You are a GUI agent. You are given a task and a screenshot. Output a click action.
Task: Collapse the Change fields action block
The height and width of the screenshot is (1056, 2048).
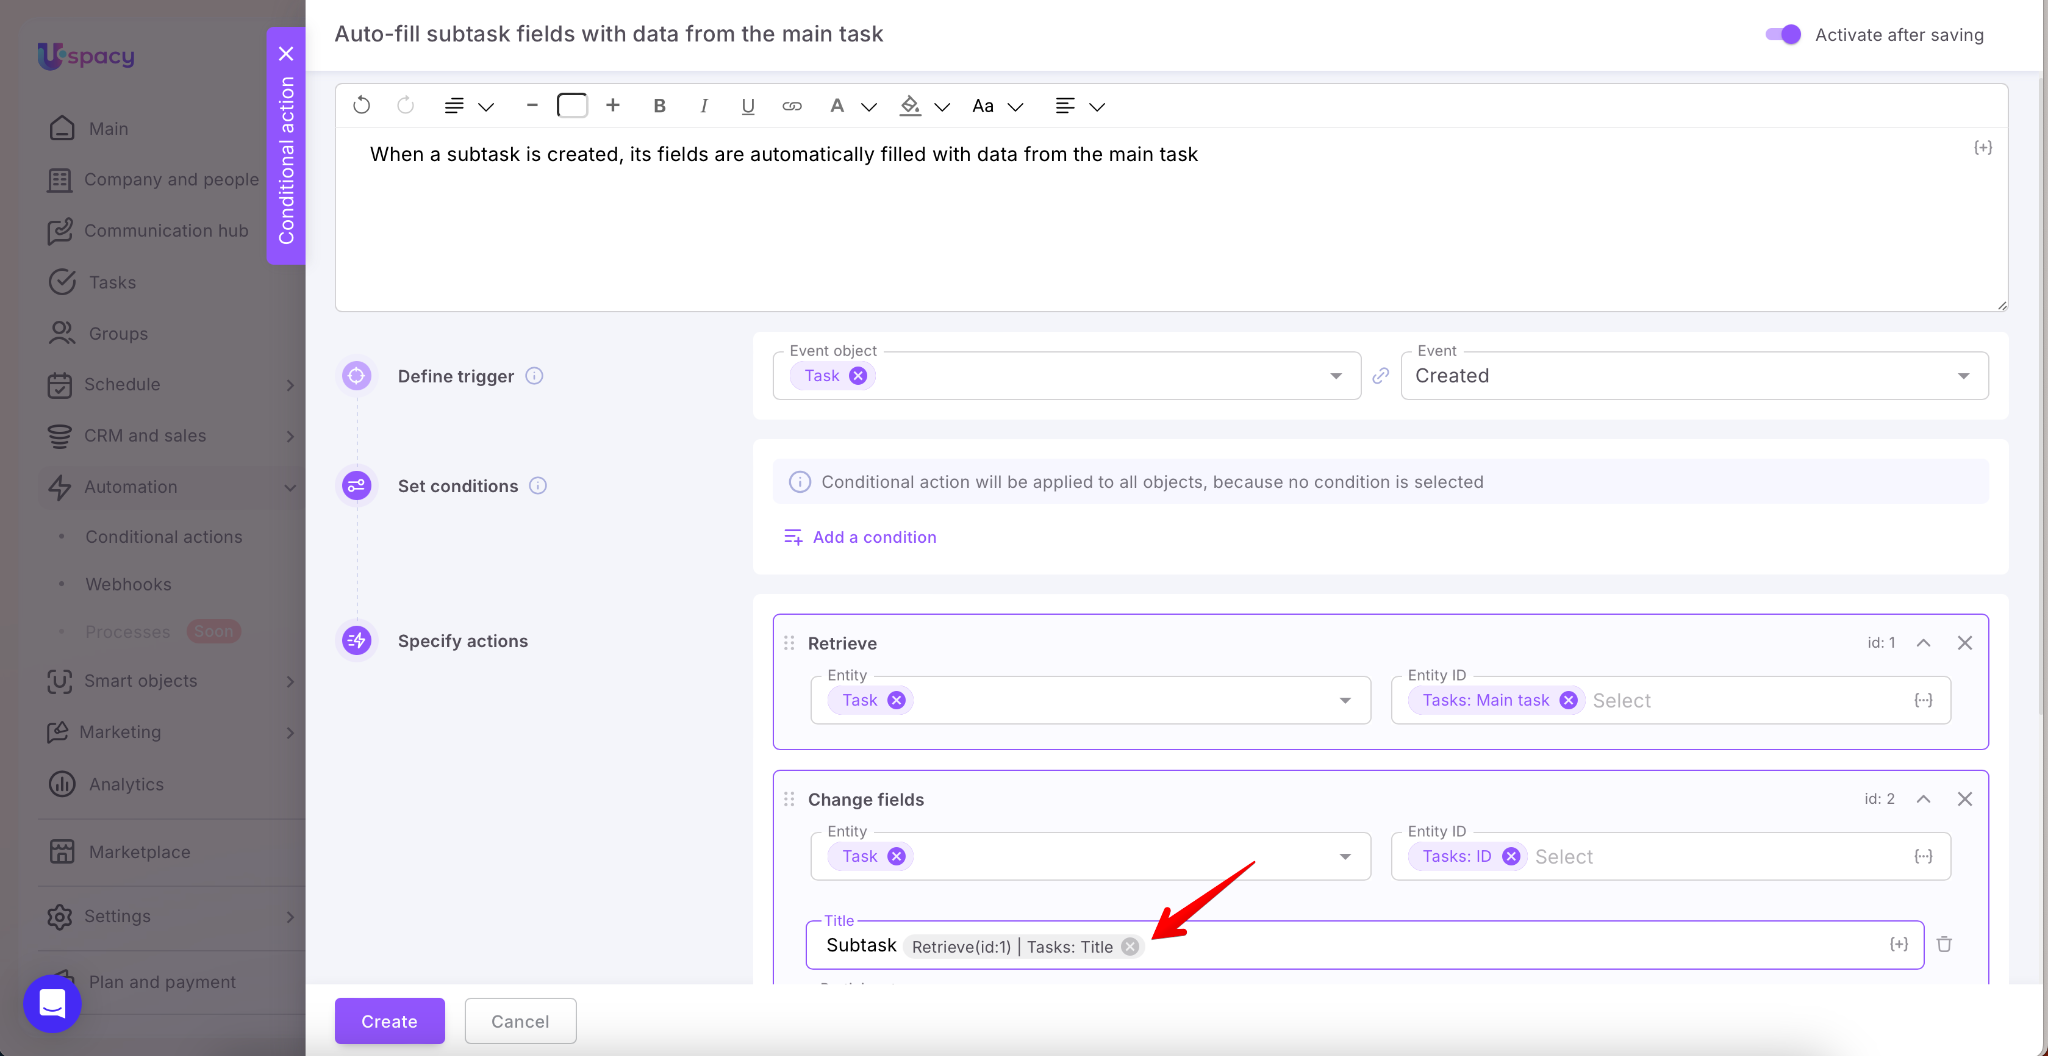(1923, 799)
